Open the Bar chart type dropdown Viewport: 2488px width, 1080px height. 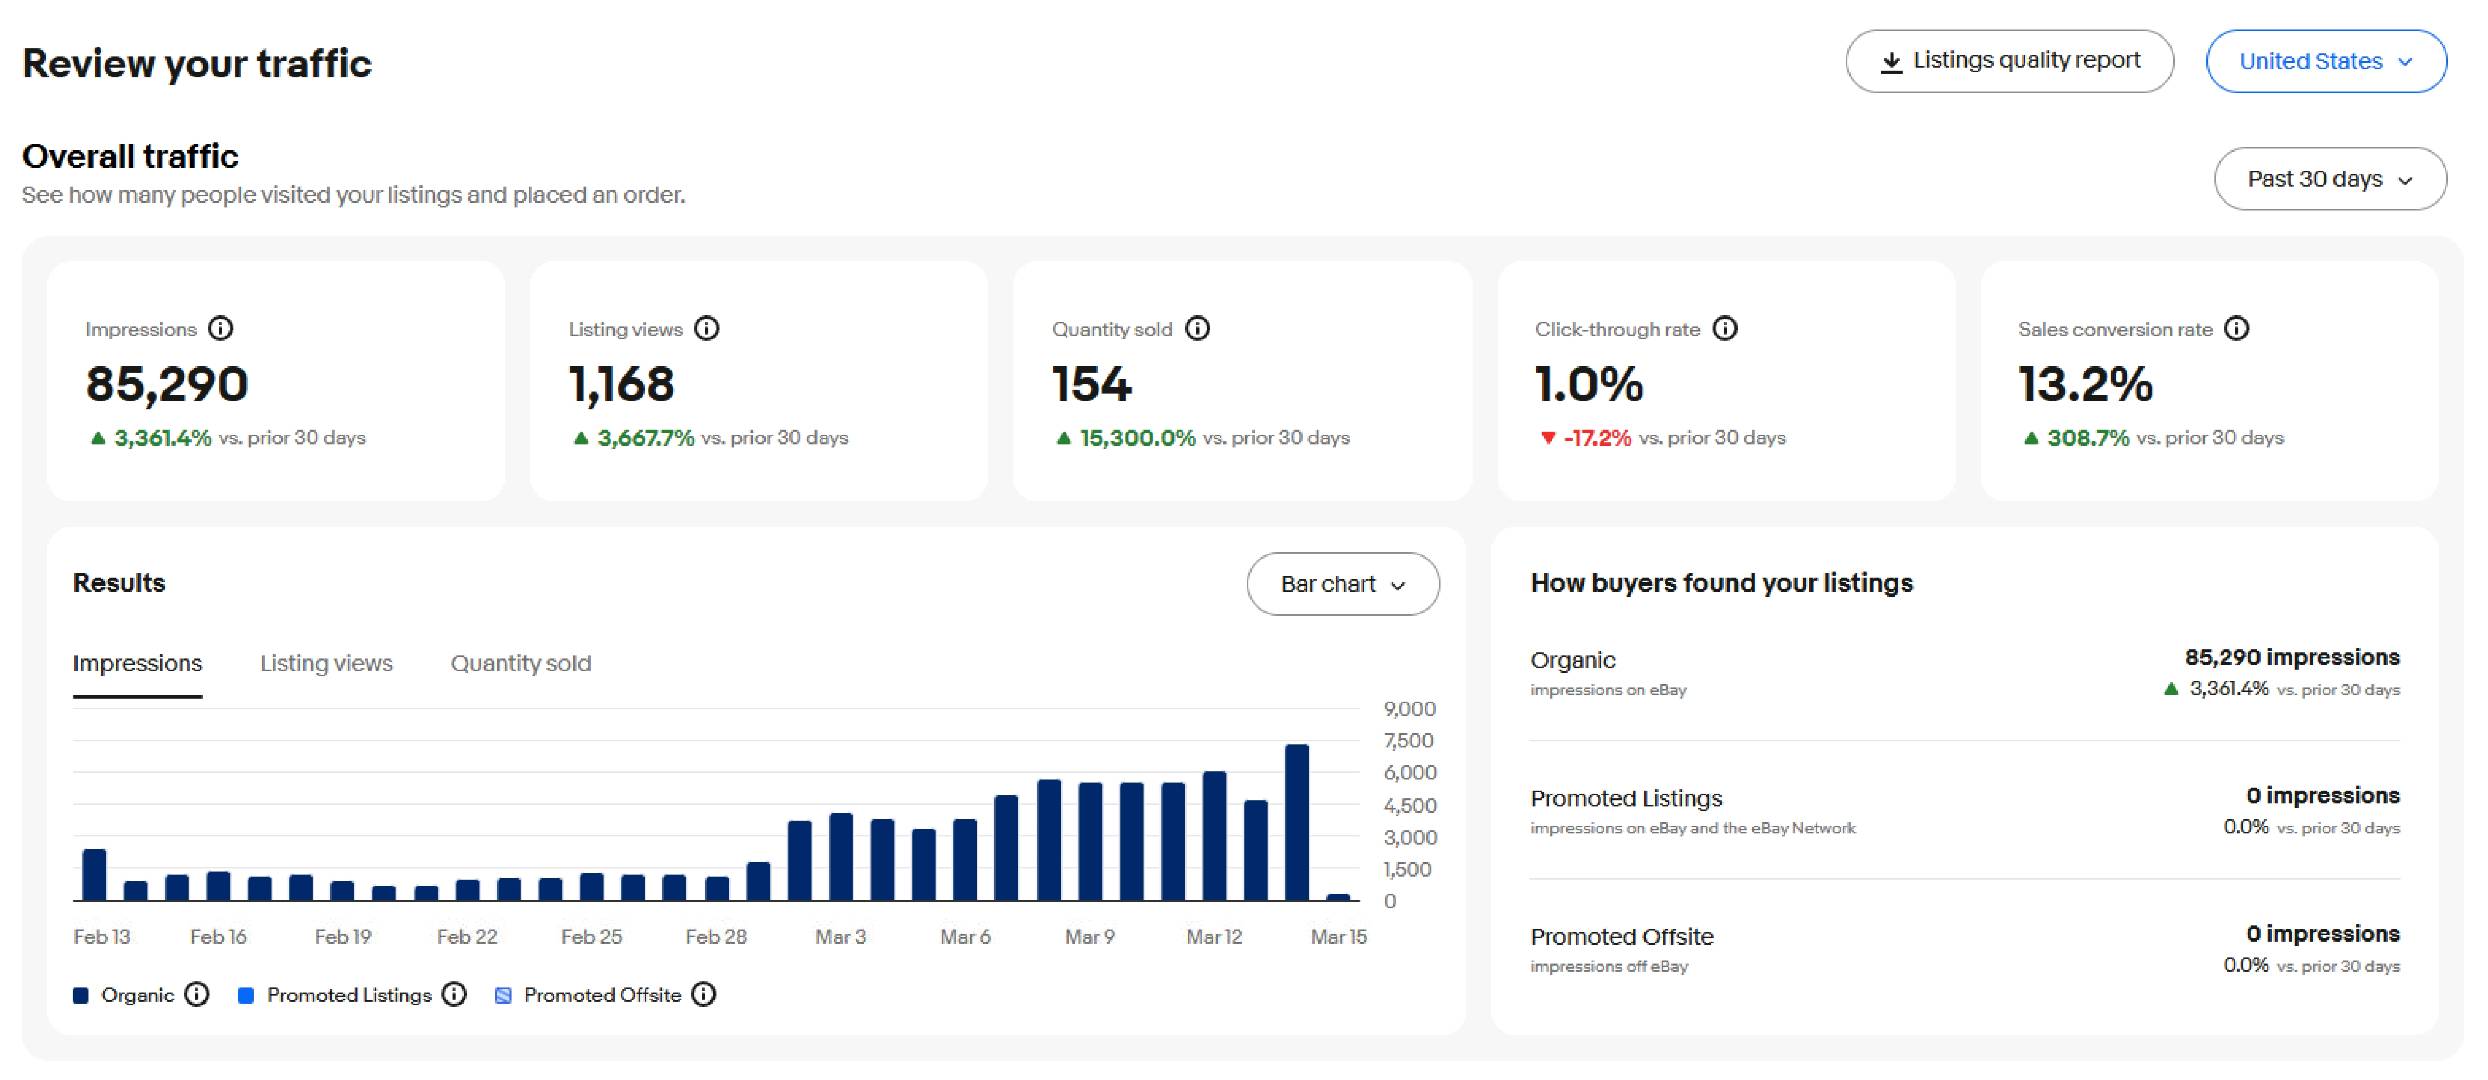tap(1342, 584)
